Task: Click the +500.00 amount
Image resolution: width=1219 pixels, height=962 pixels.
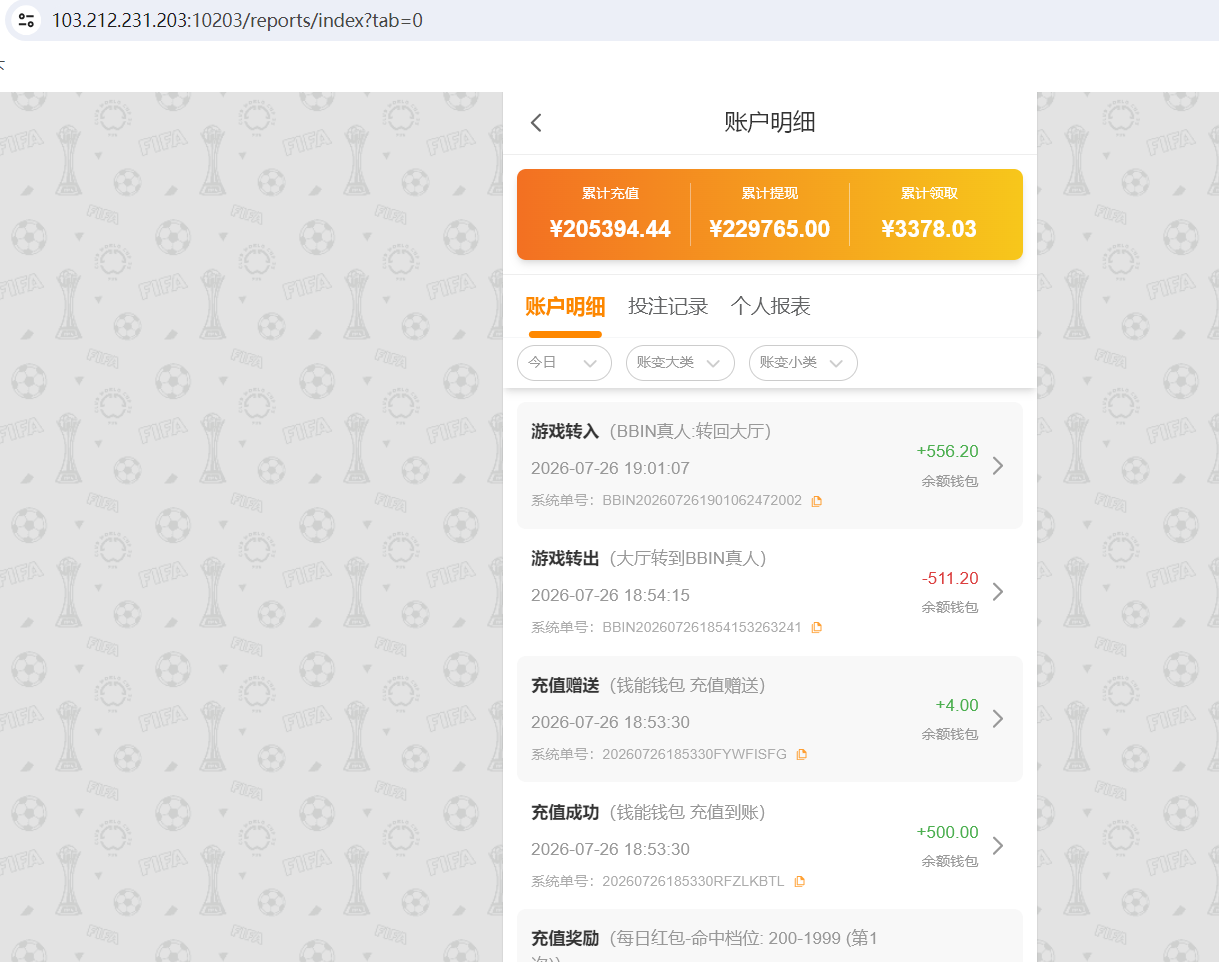Action: tap(947, 833)
